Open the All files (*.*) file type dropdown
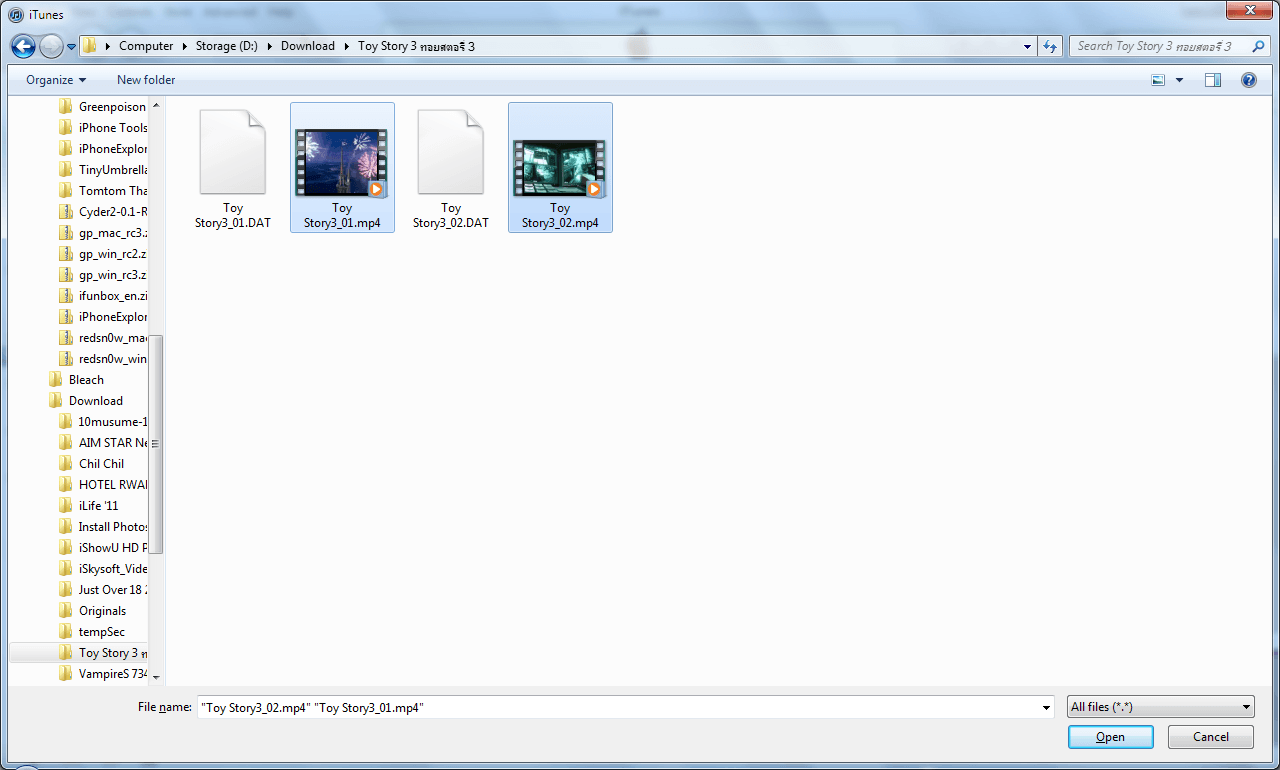 pyautogui.click(x=1161, y=707)
